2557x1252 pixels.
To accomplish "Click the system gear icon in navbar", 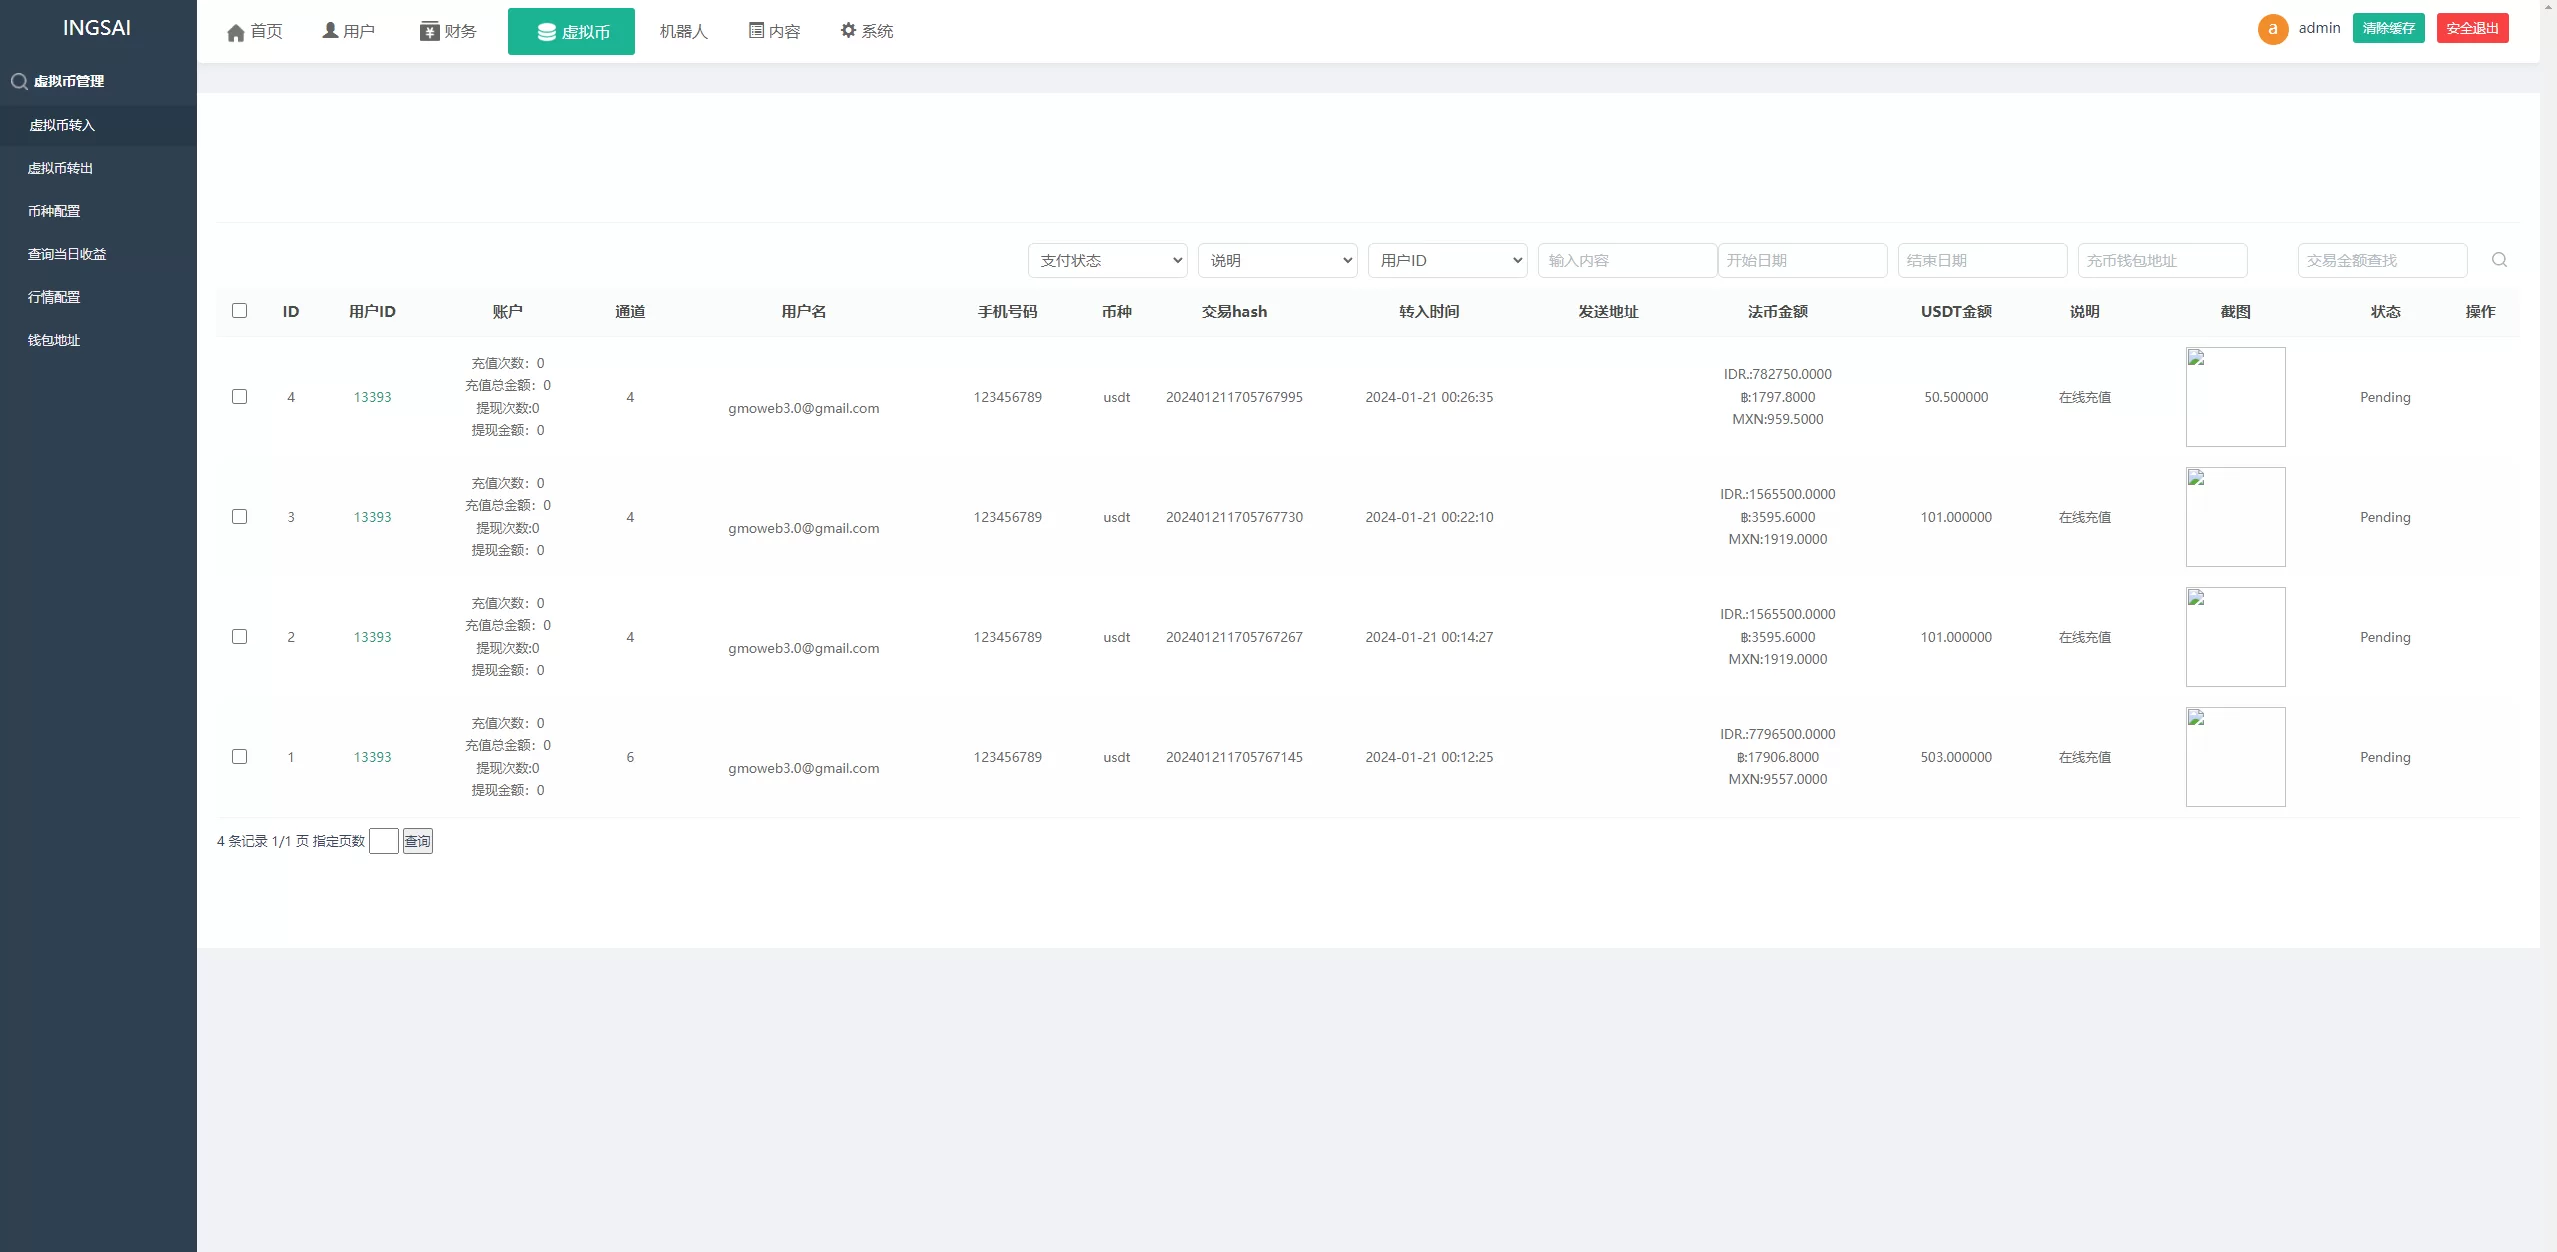I will 848,31.
